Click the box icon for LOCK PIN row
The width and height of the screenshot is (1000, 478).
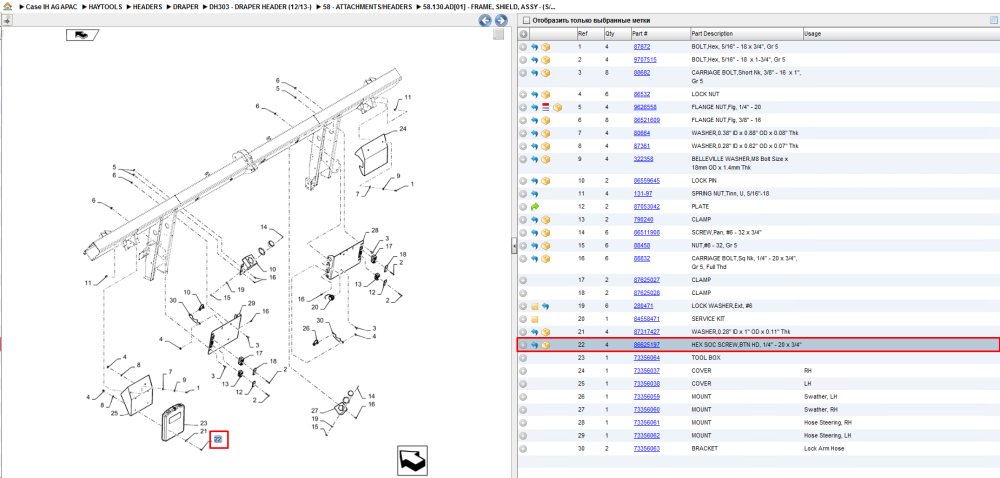coord(546,181)
